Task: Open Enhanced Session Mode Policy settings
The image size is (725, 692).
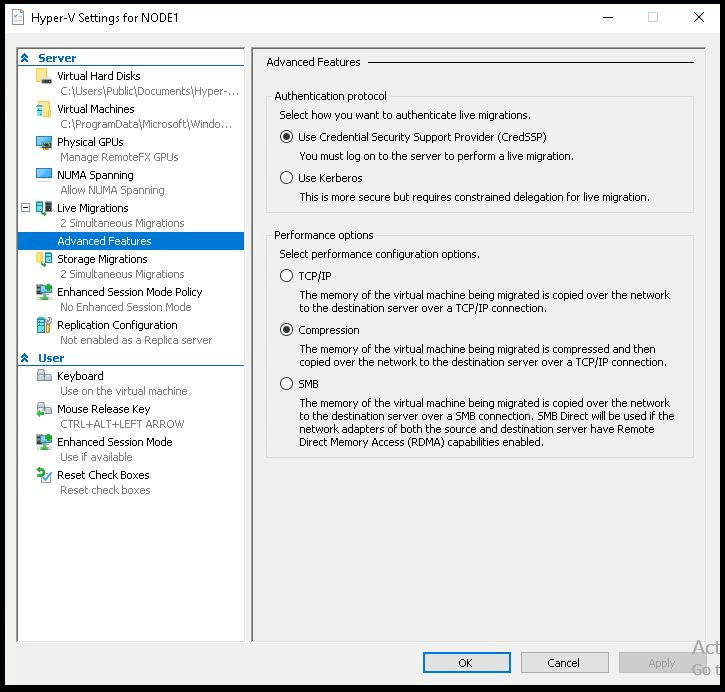Action: [130, 292]
